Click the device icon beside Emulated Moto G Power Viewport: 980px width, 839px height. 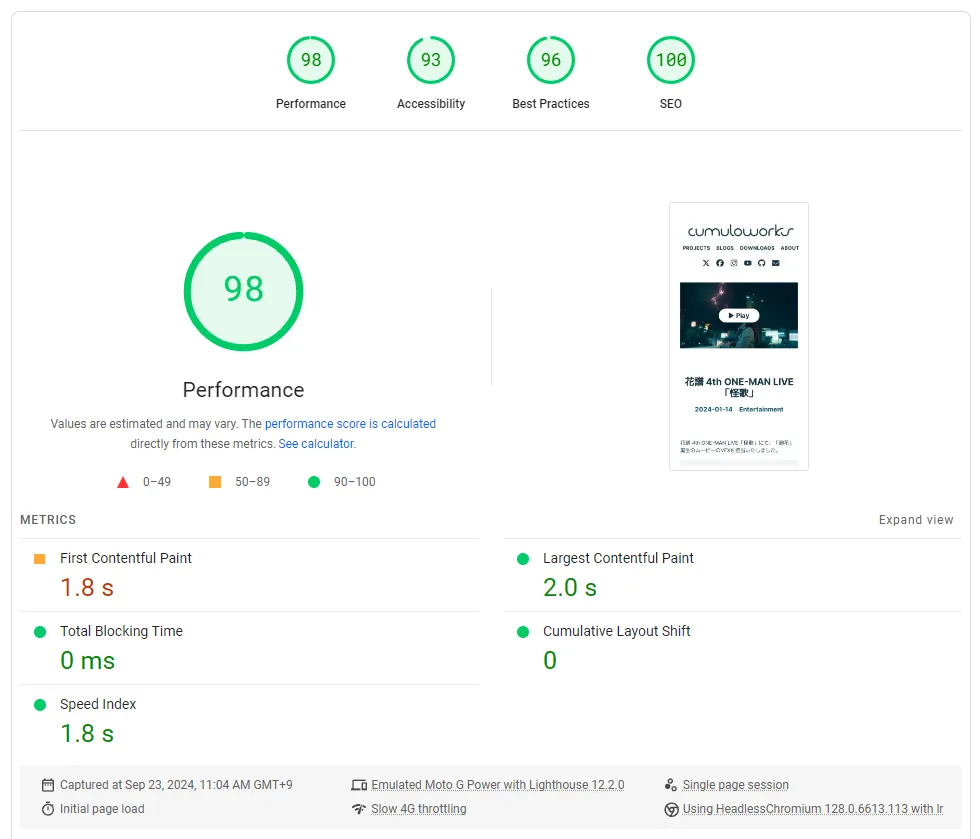[359, 785]
